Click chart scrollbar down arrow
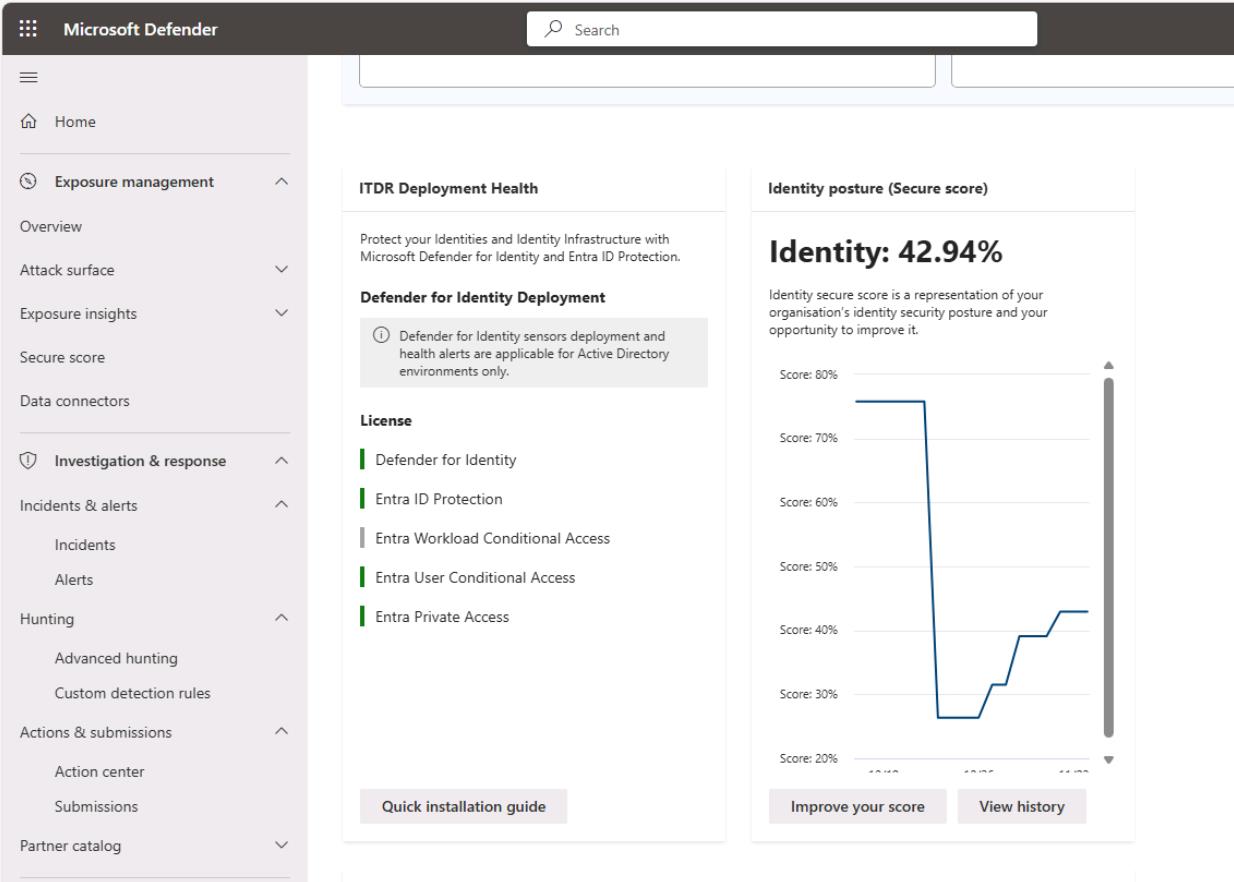This screenshot has height=882, width=1234. (x=1108, y=759)
